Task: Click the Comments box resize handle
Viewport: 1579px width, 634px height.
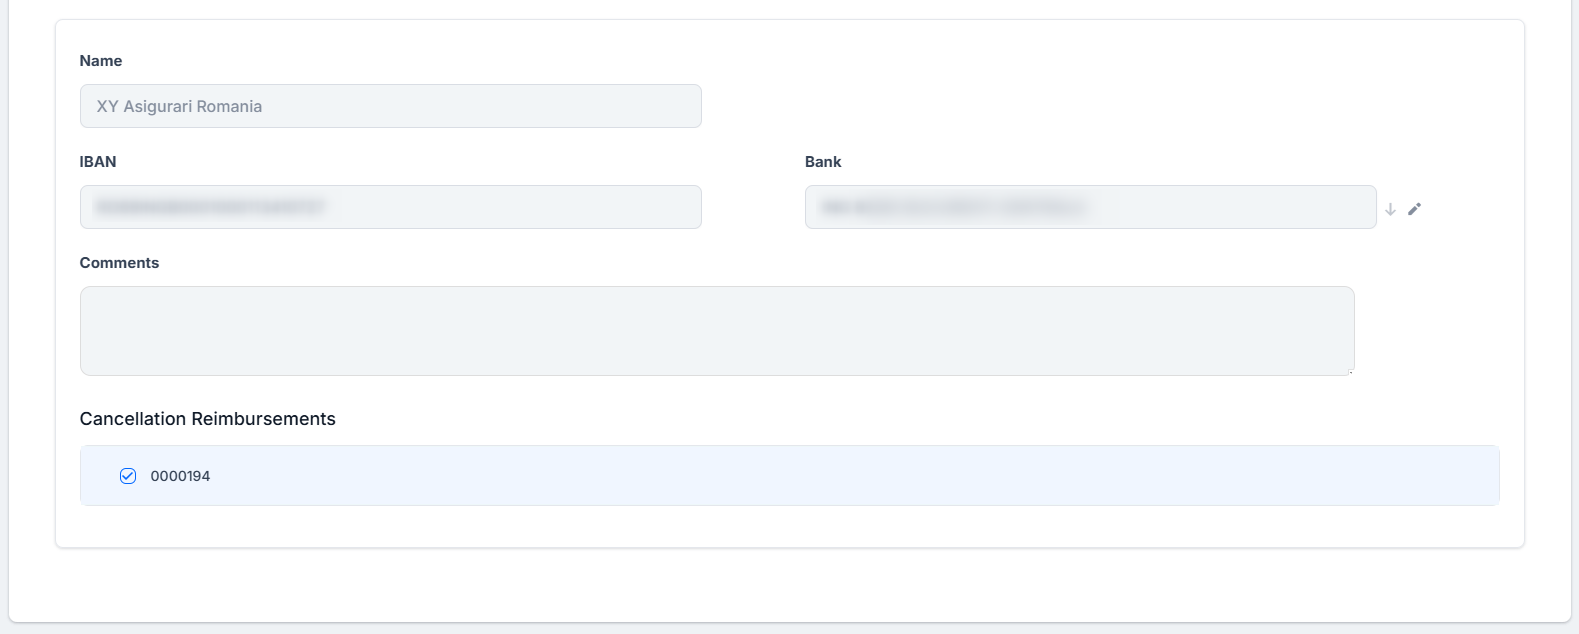Action: pyautogui.click(x=1350, y=371)
